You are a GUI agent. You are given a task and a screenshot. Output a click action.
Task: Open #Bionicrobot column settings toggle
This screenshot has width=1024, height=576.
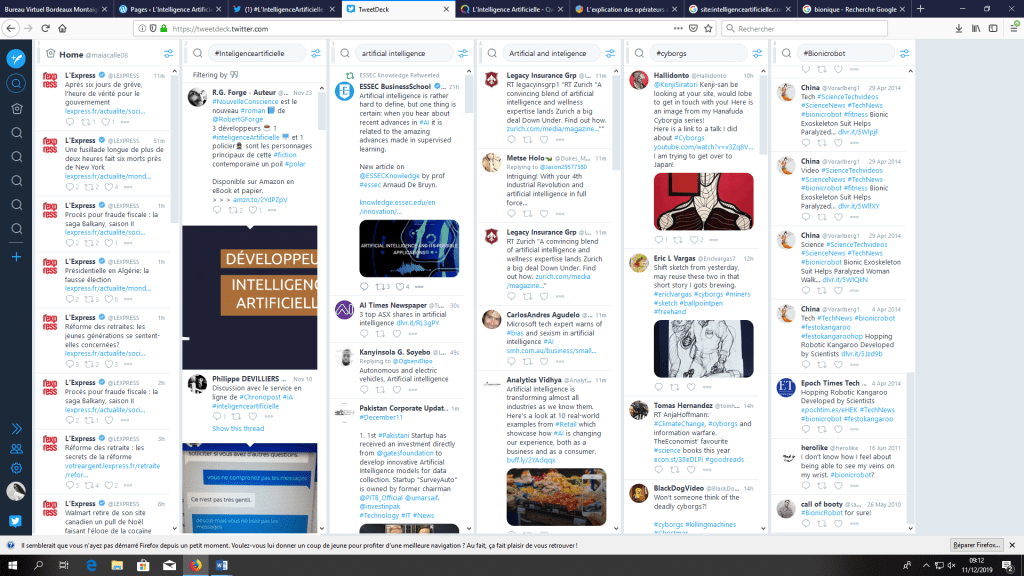[x=902, y=53]
